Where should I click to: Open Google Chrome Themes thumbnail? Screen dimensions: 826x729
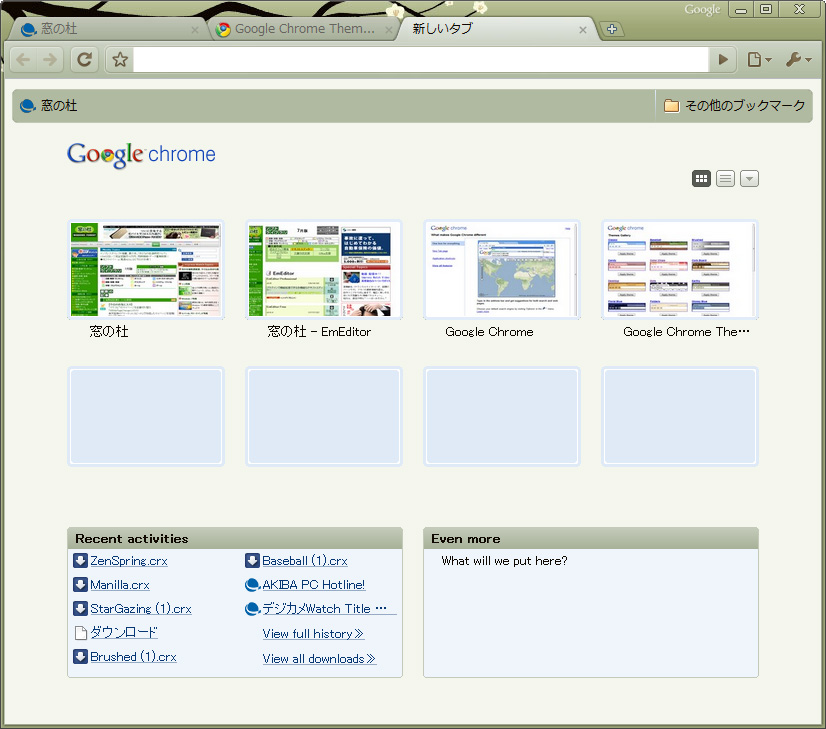[x=680, y=270]
